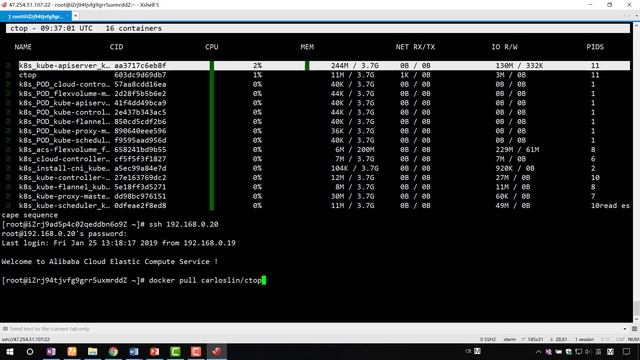Launch Google Chrome from the taskbar
This screenshot has width=640, height=360.
(x=113, y=351)
